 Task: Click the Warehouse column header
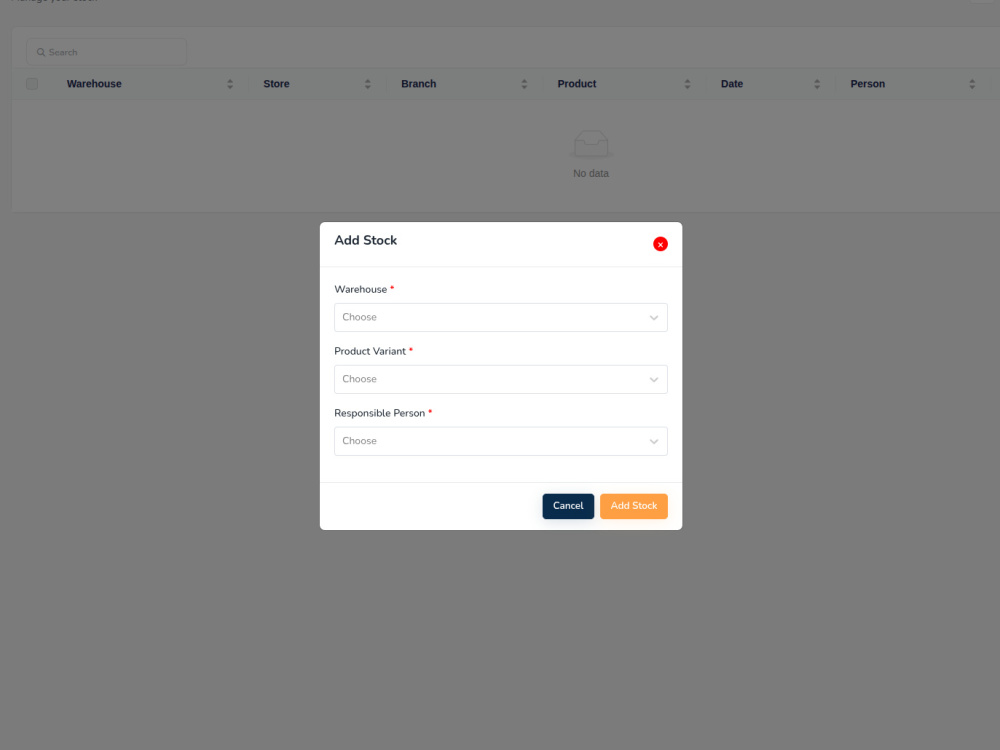click(x=94, y=84)
